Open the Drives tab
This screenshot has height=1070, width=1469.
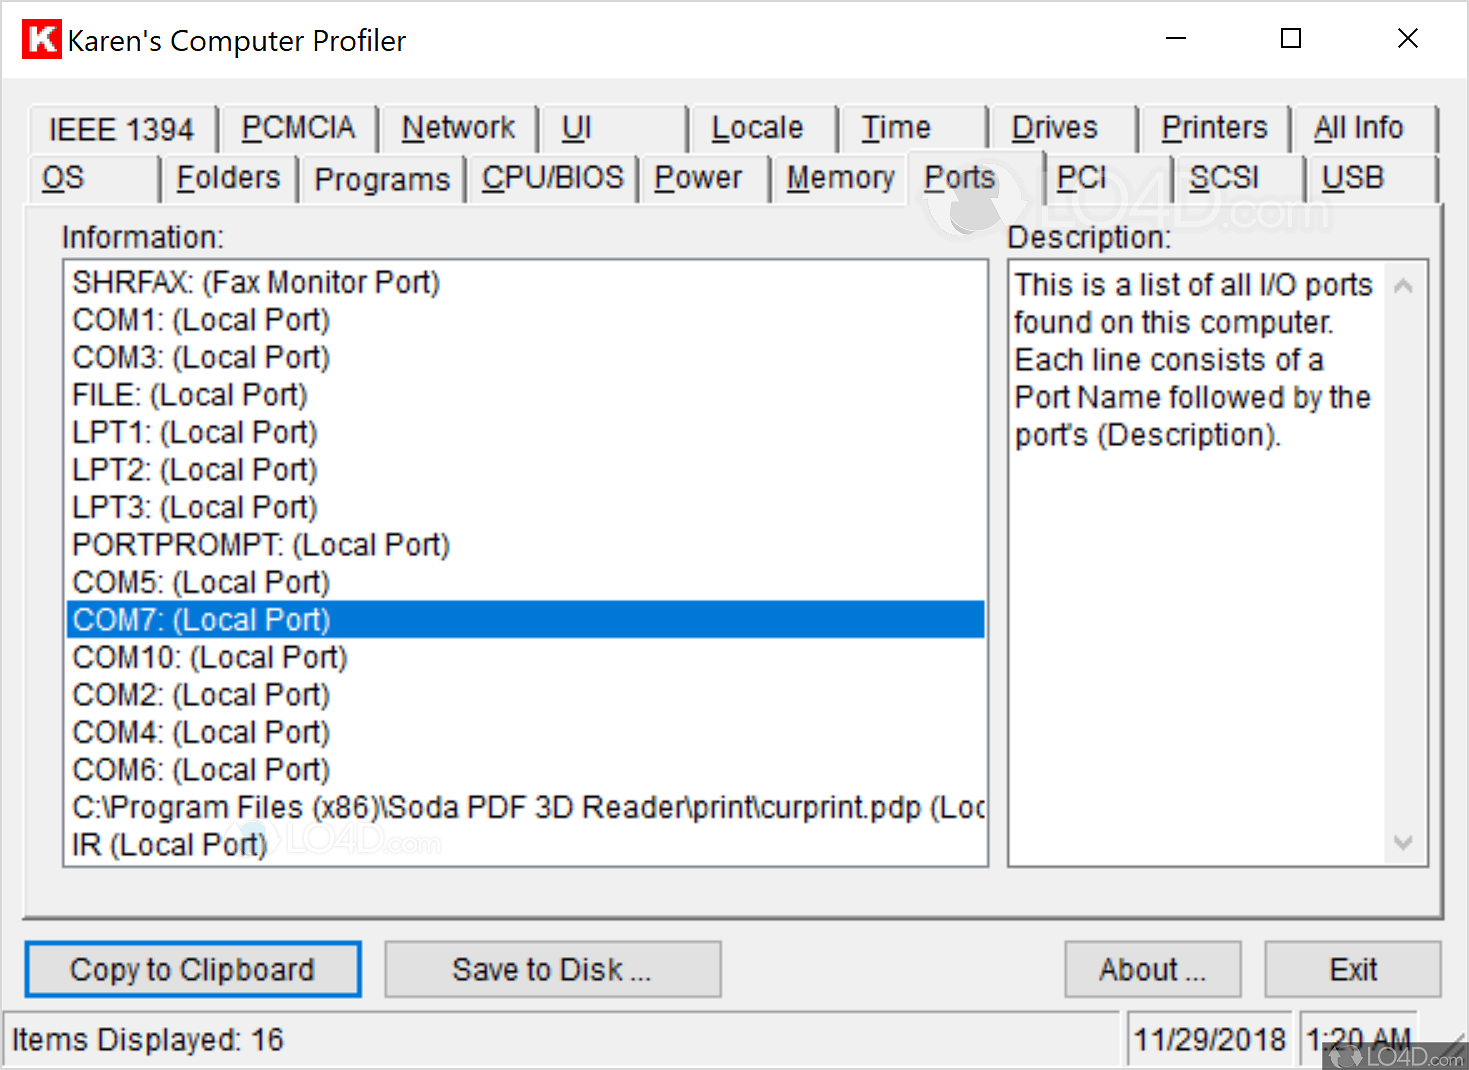1053,128
